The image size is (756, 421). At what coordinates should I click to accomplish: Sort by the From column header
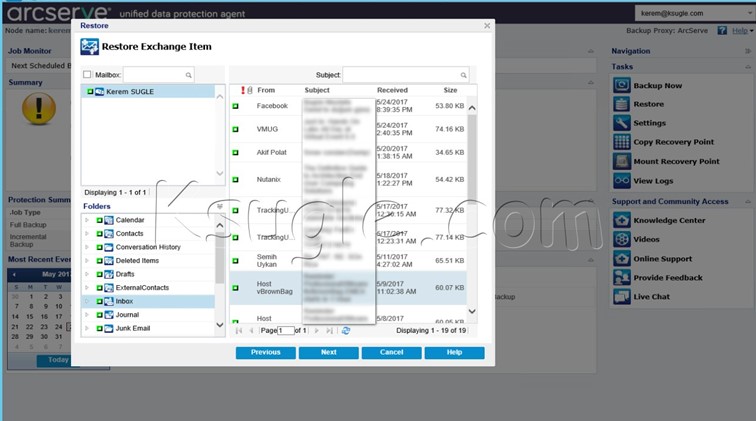(266, 90)
